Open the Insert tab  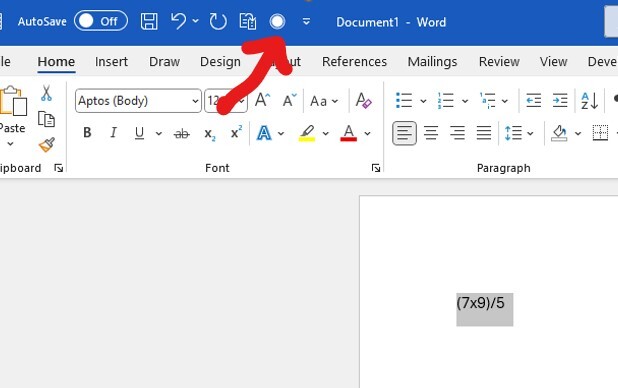111,62
